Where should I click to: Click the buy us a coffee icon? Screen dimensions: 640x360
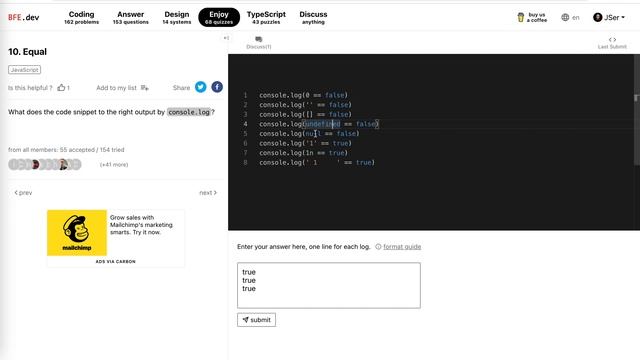click(x=520, y=17)
